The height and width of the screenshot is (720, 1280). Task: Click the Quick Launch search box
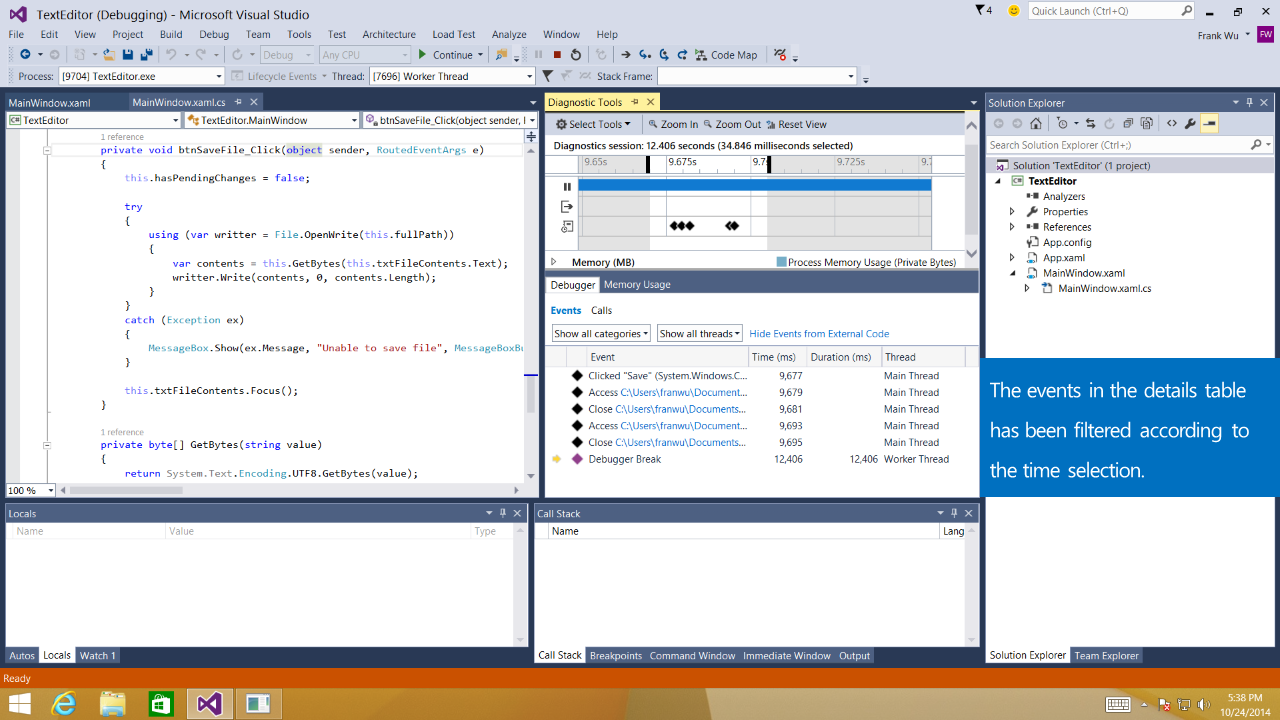1111,11
